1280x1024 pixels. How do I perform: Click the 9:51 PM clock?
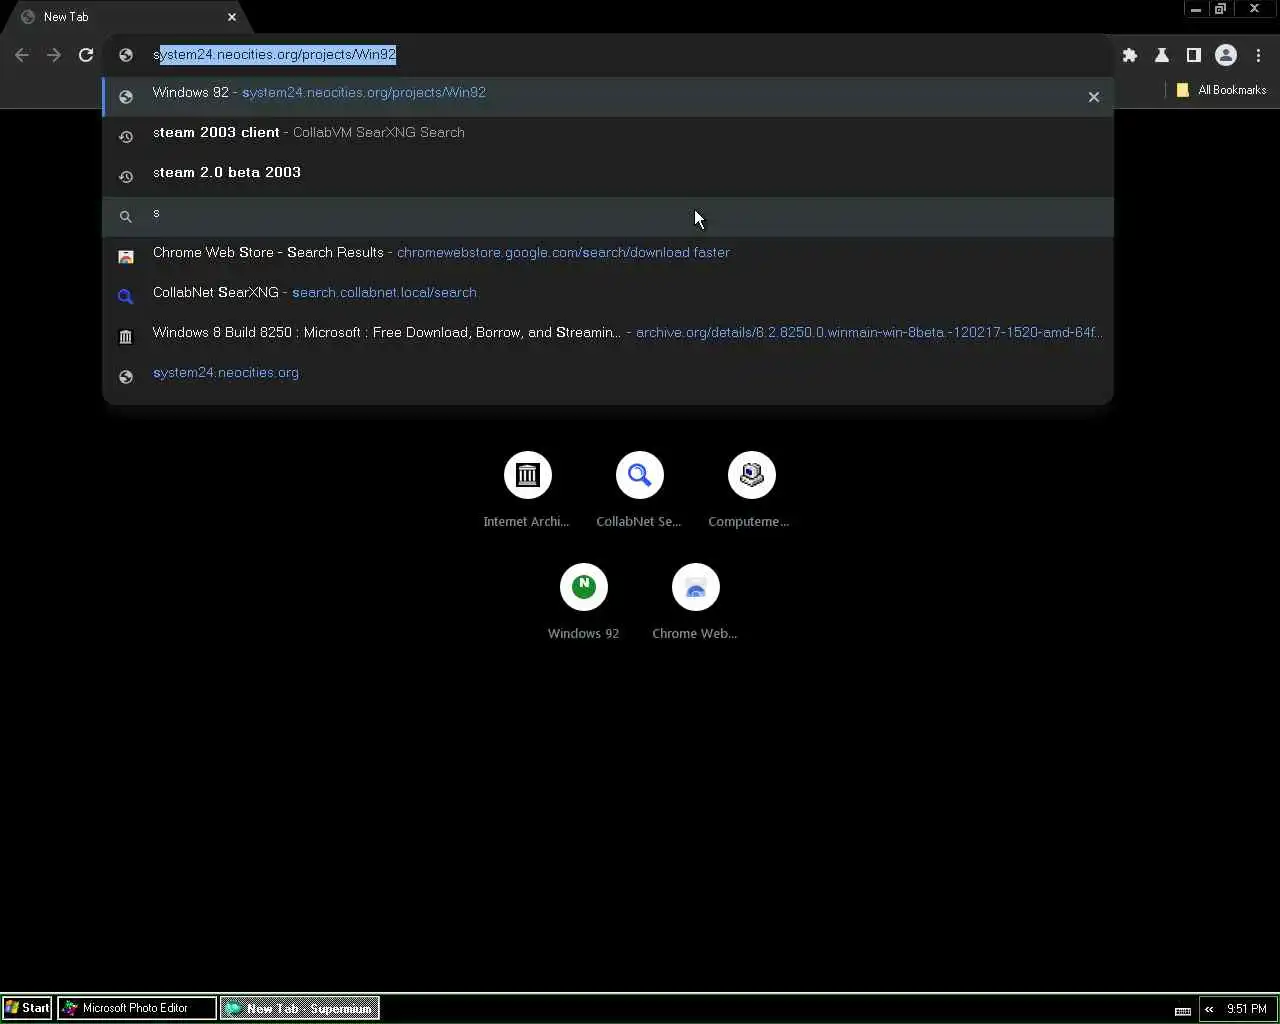click(1246, 1009)
